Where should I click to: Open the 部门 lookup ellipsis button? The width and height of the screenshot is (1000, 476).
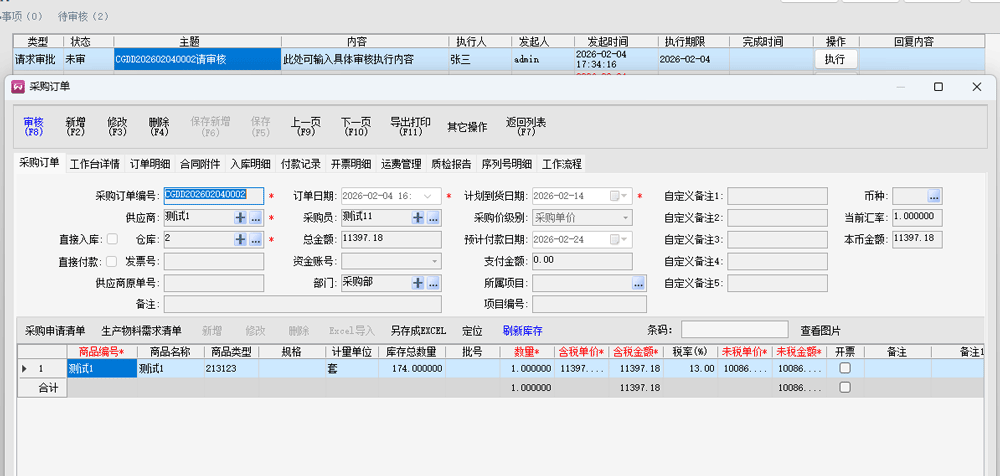point(433,283)
